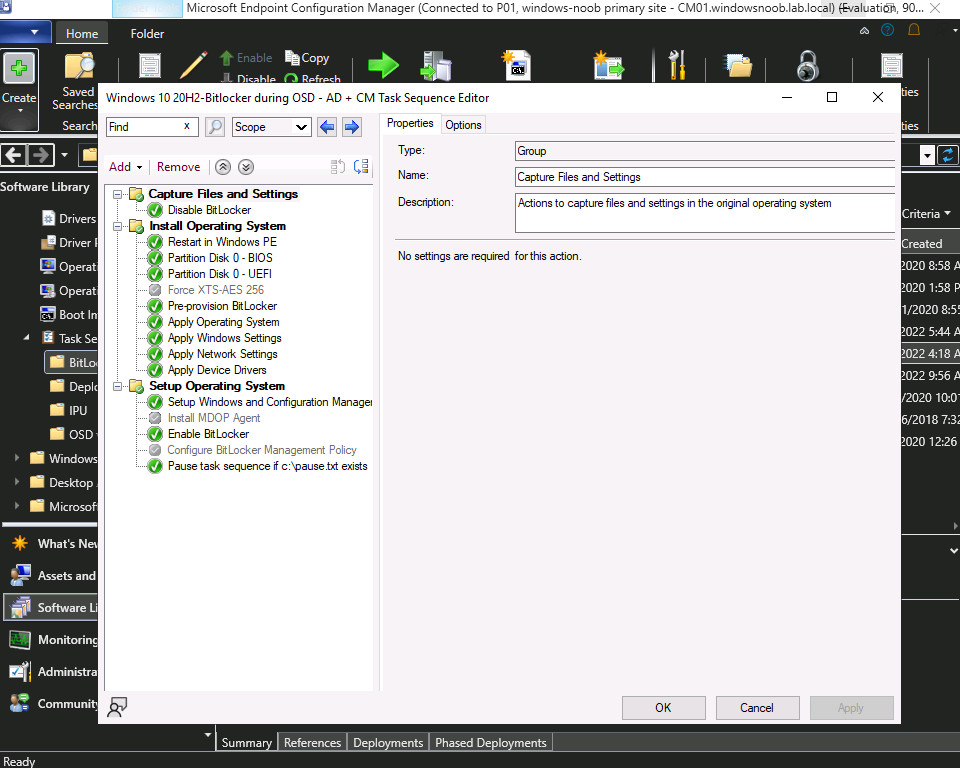Go to next search result arrow

[x=351, y=127]
